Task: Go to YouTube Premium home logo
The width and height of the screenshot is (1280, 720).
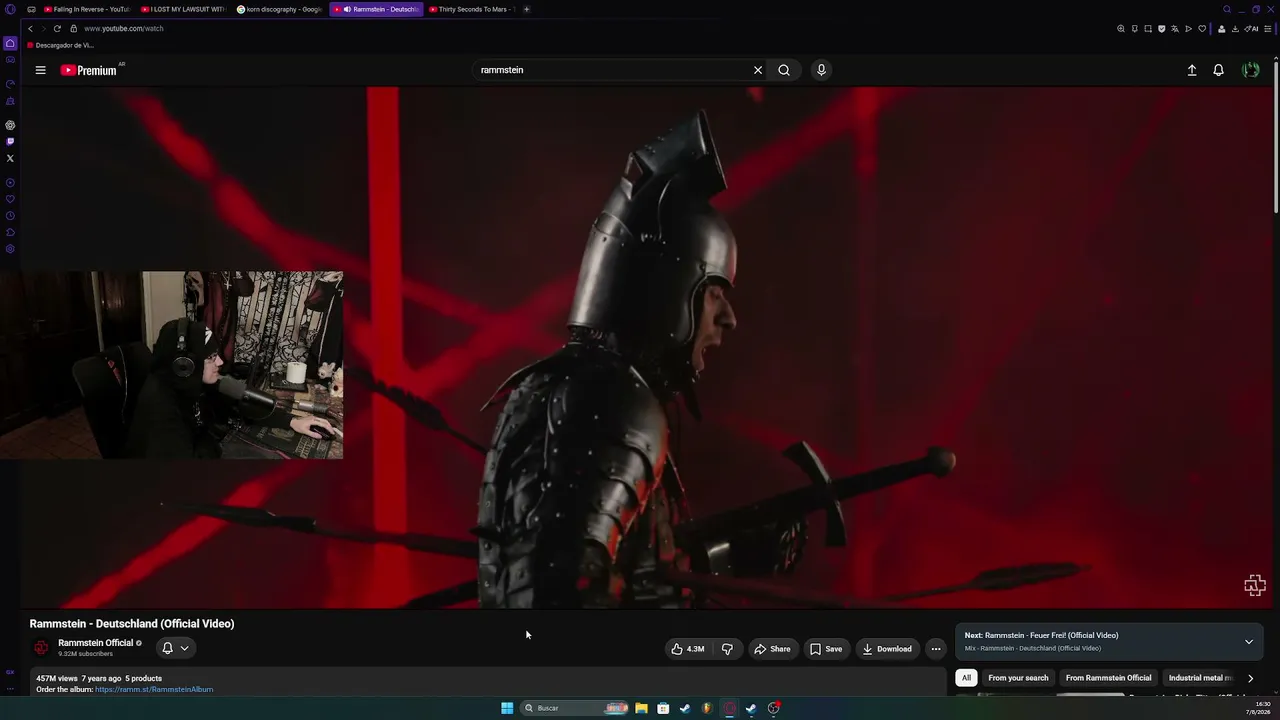Action: [x=89, y=70]
